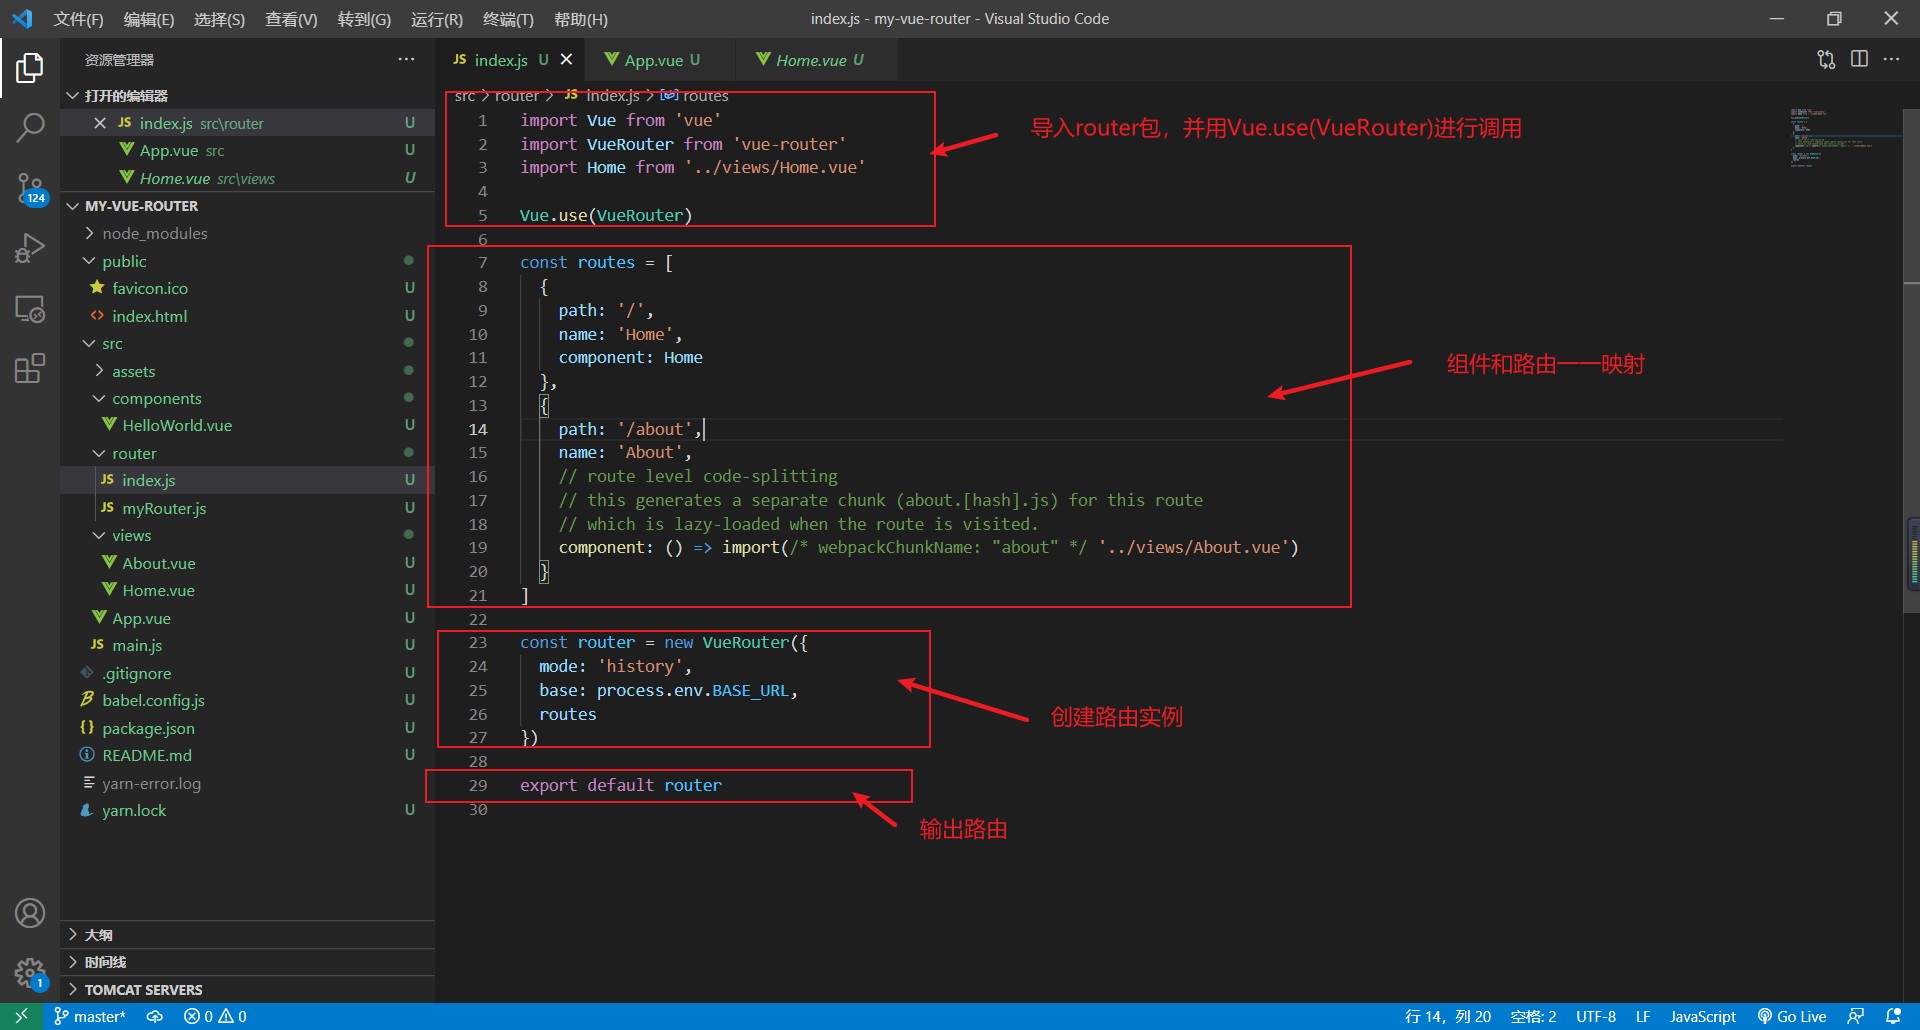Open the 文件(F) menu
The width and height of the screenshot is (1920, 1030).
[78, 19]
